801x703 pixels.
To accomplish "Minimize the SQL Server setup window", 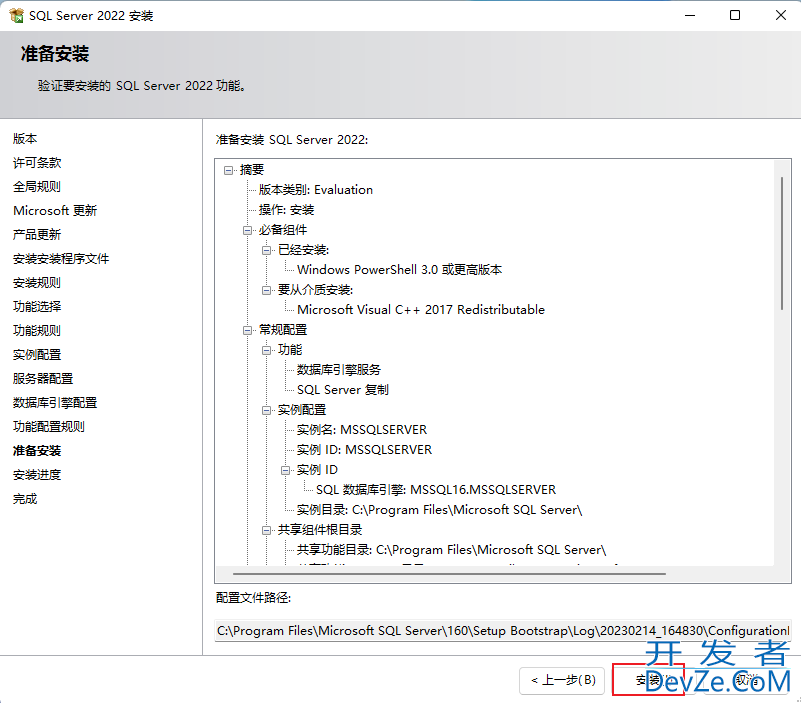I will 690,15.
